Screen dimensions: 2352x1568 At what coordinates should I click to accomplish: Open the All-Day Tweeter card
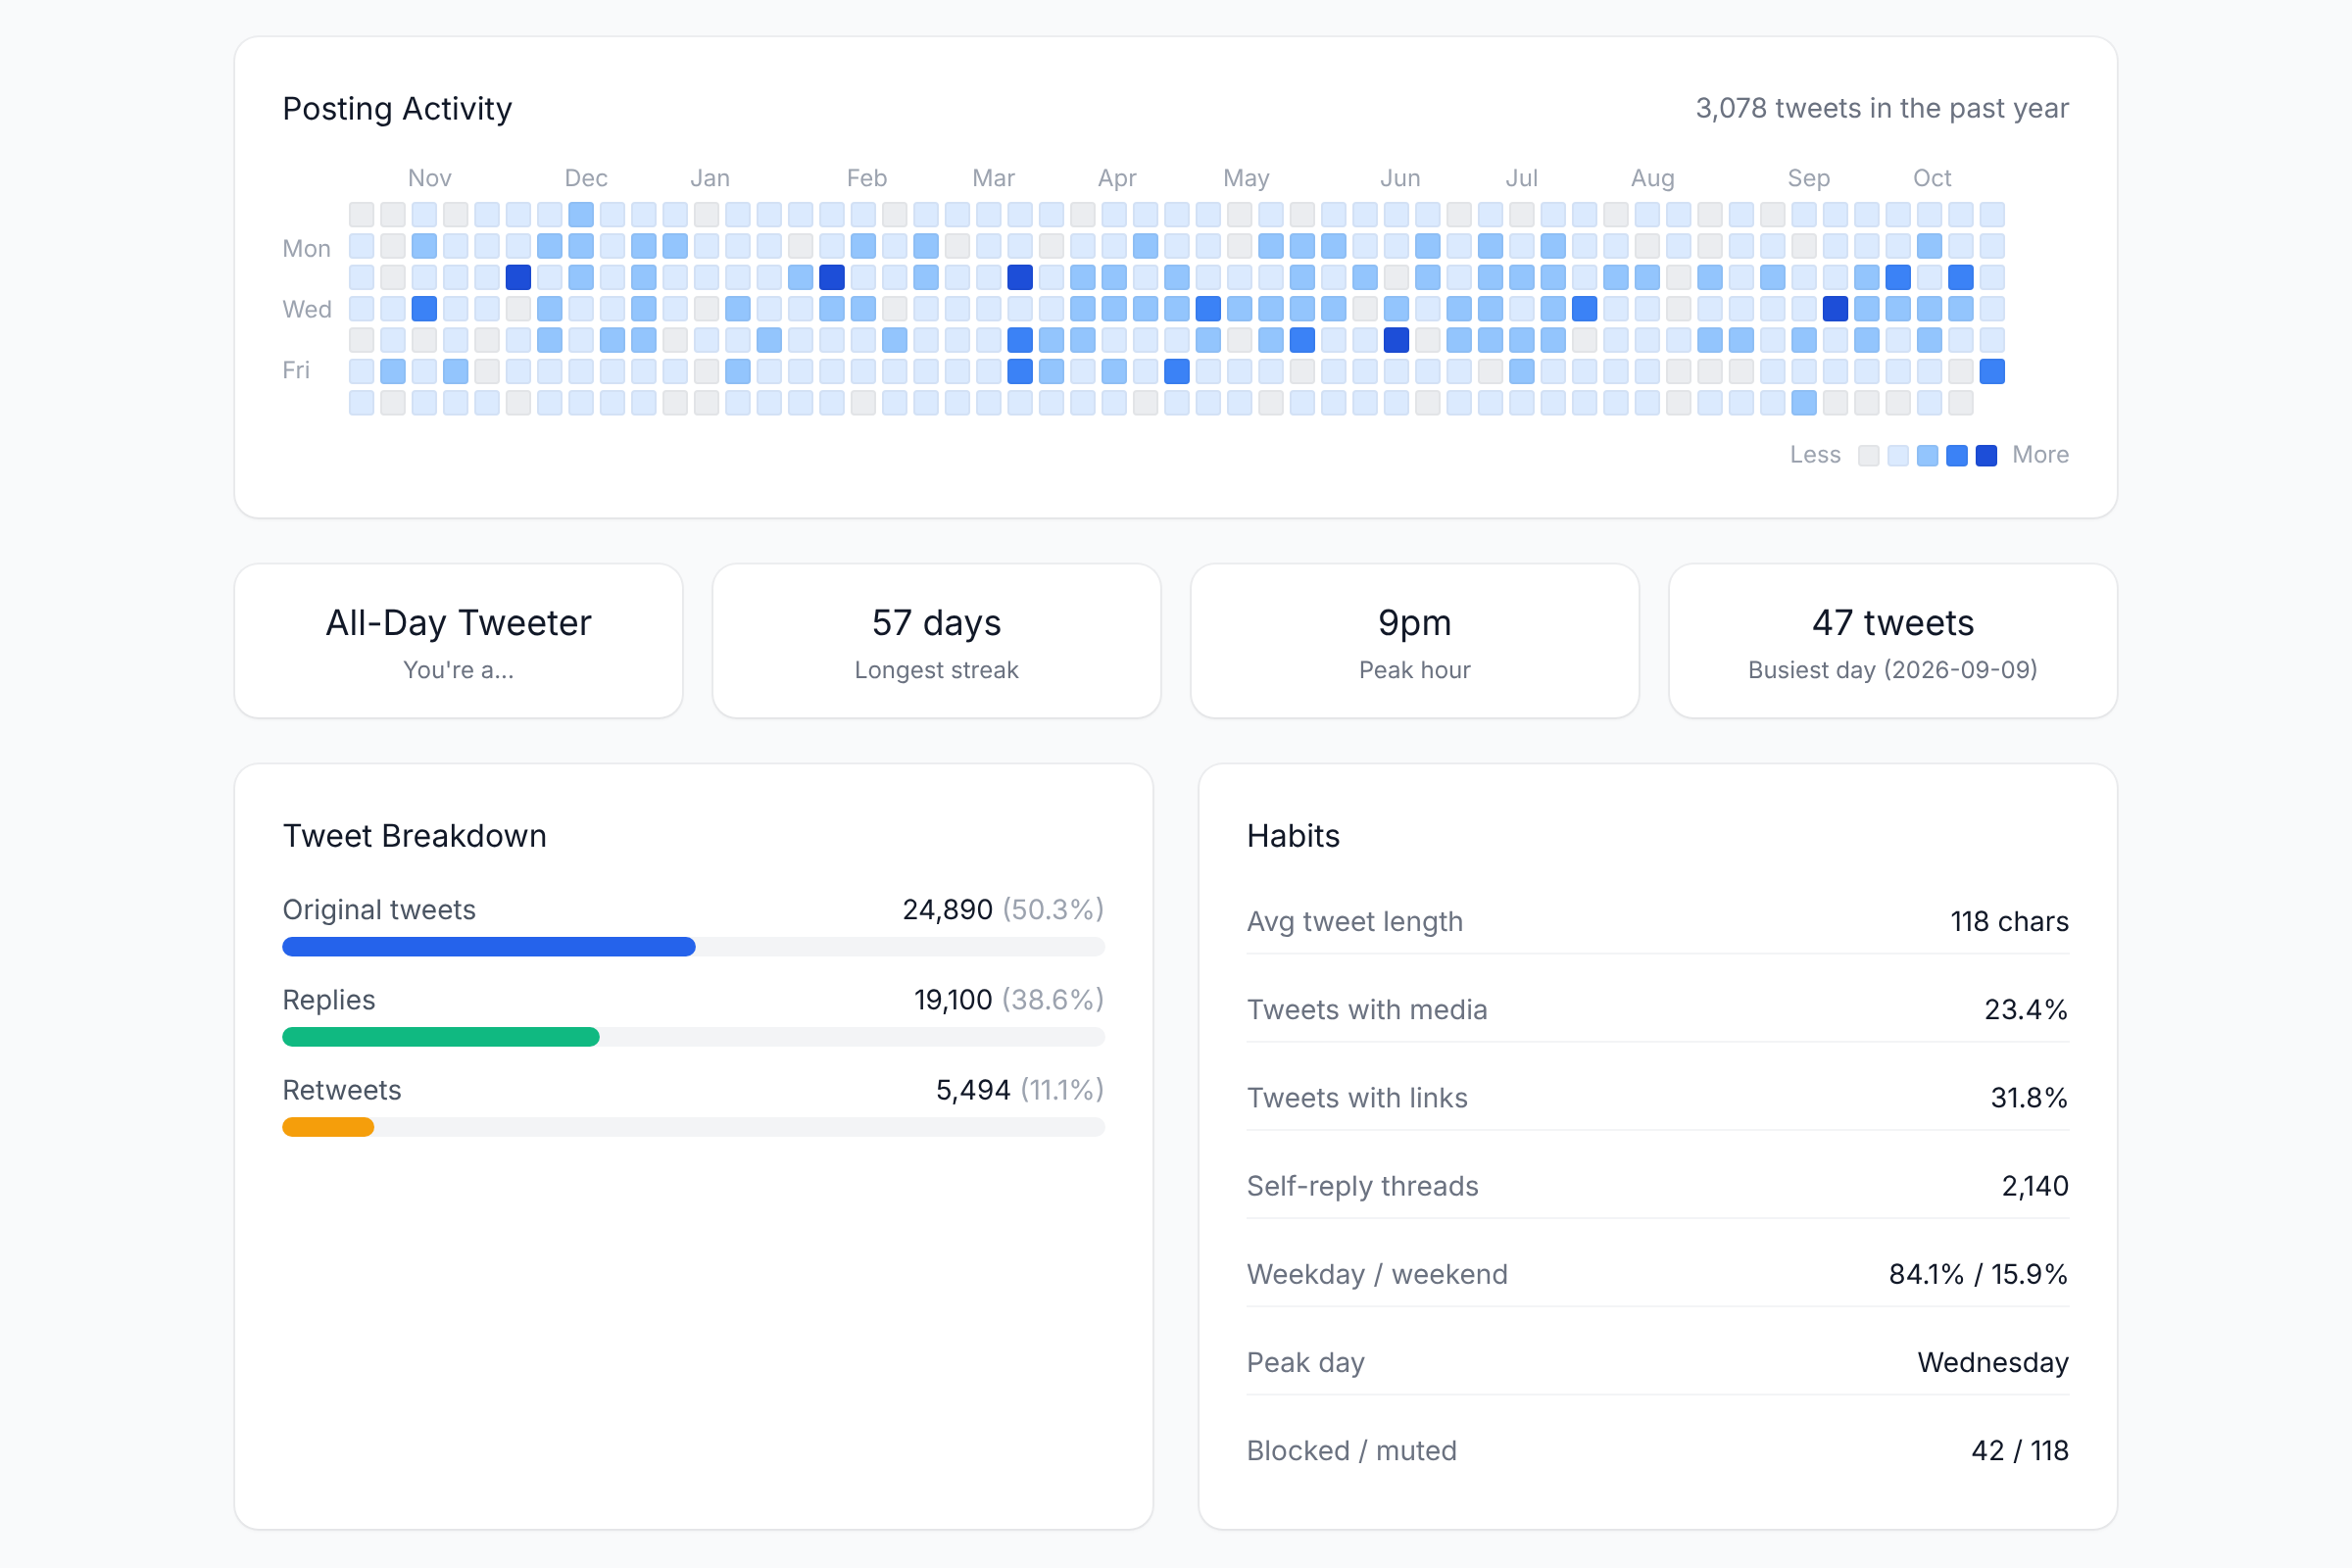click(x=459, y=641)
